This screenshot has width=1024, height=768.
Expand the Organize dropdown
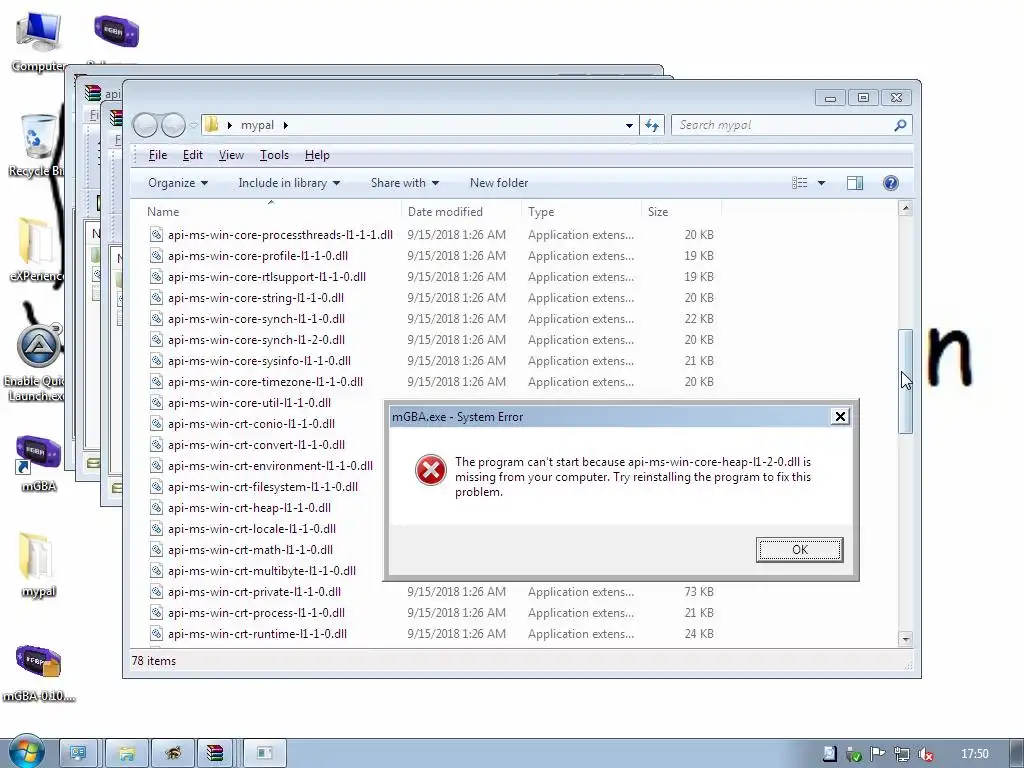[x=178, y=183]
